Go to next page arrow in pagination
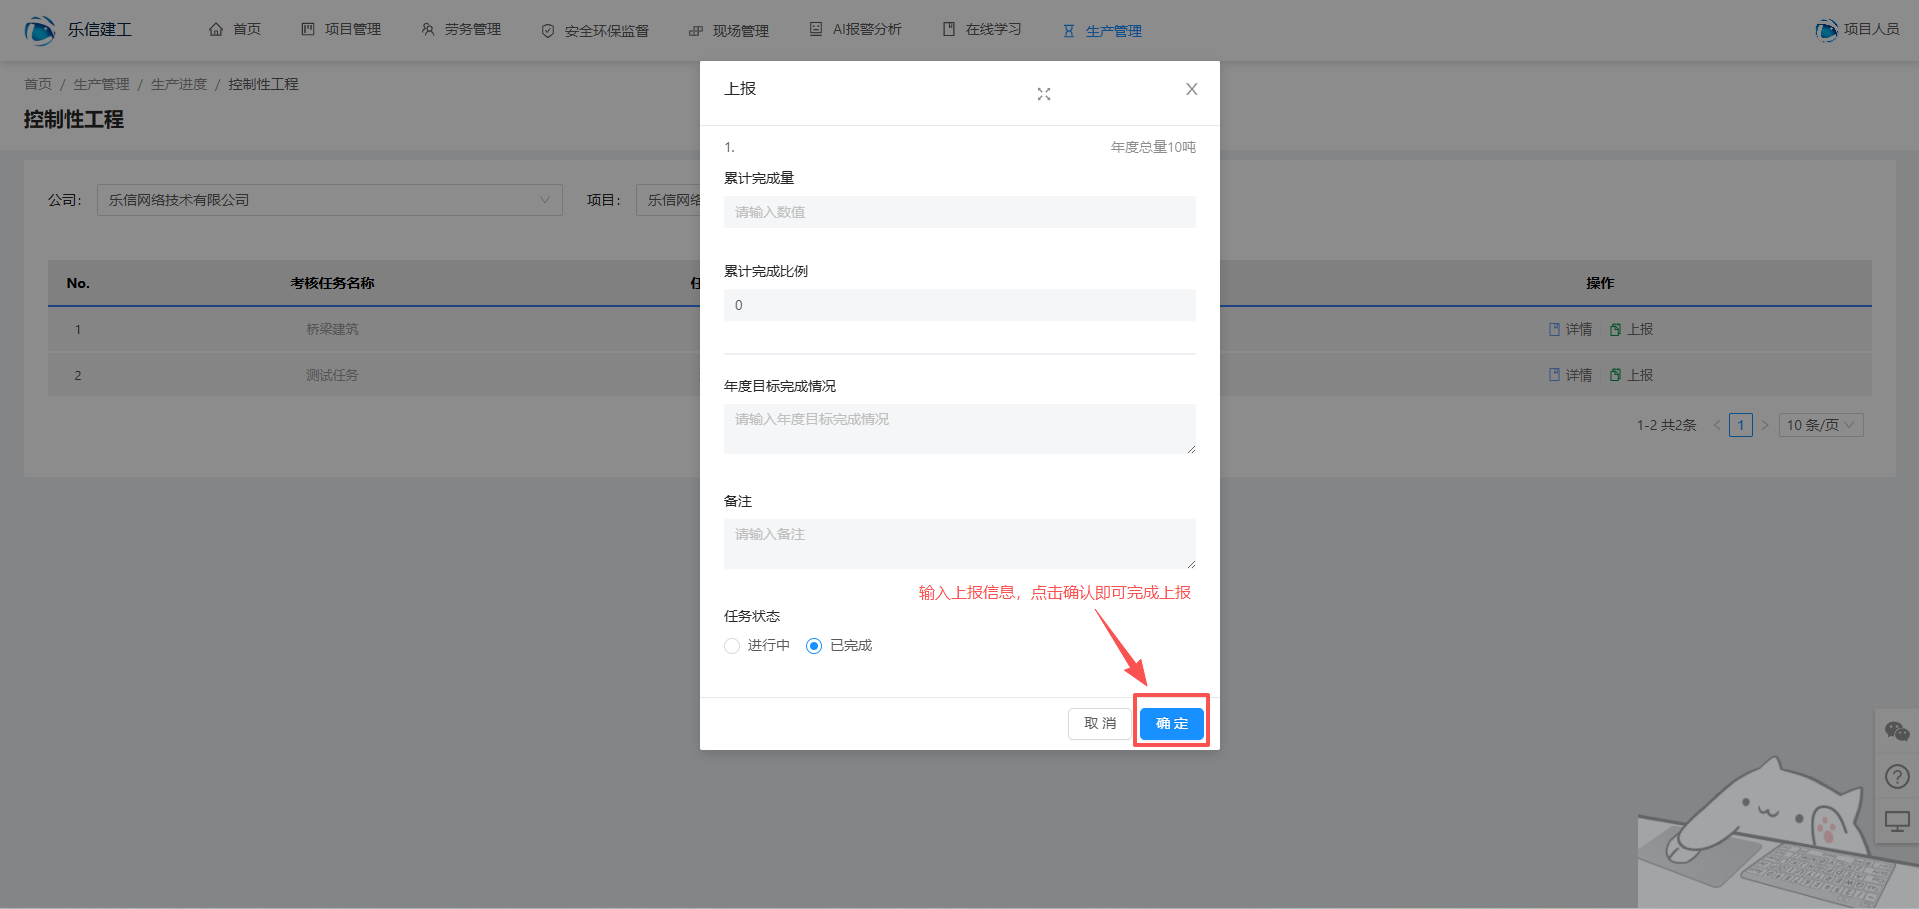This screenshot has width=1919, height=909. pos(1765,425)
